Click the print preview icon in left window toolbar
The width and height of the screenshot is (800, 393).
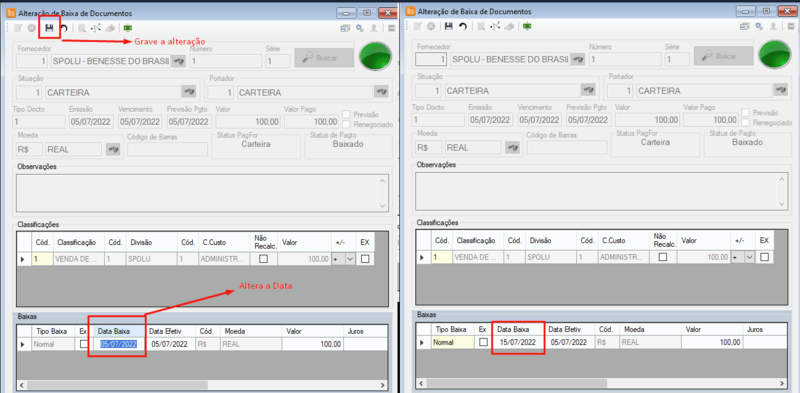(82, 28)
